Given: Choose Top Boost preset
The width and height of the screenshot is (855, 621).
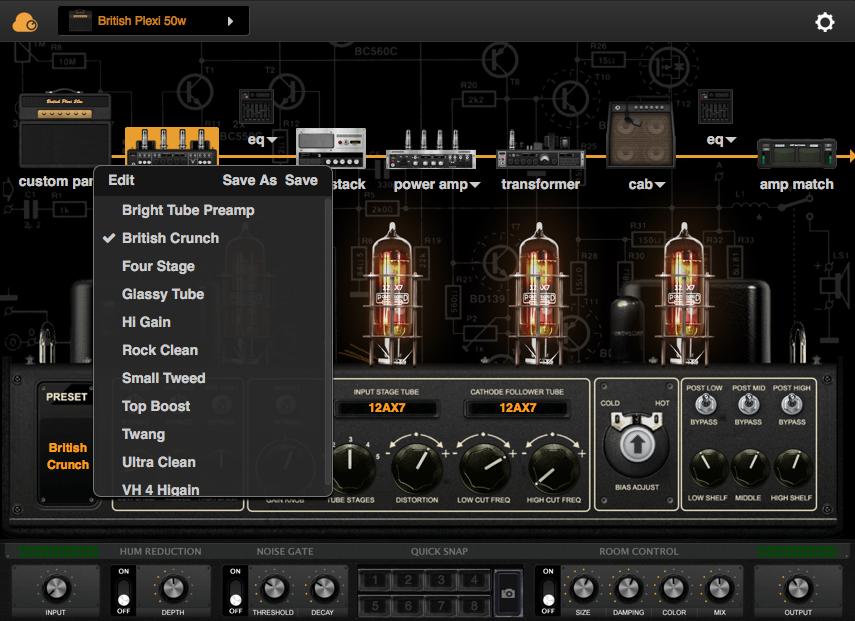Looking at the screenshot, I should [x=210, y=406].
